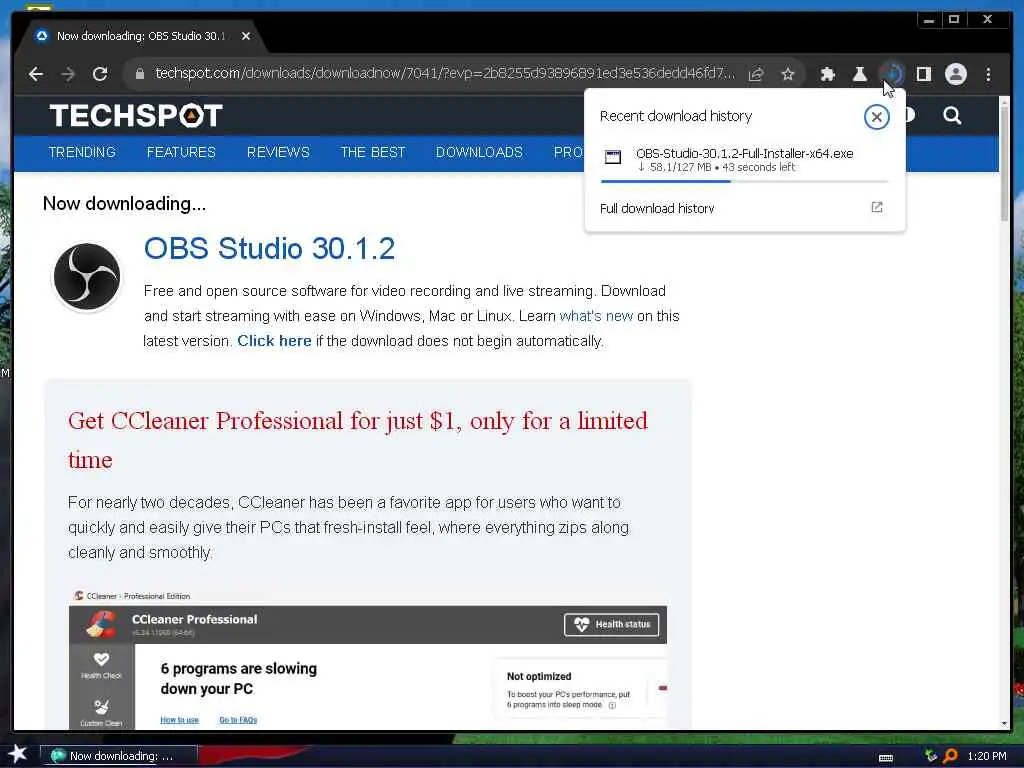Click the OBS installer file icon
This screenshot has height=768, width=1024.
pyautogui.click(x=613, y=157)
